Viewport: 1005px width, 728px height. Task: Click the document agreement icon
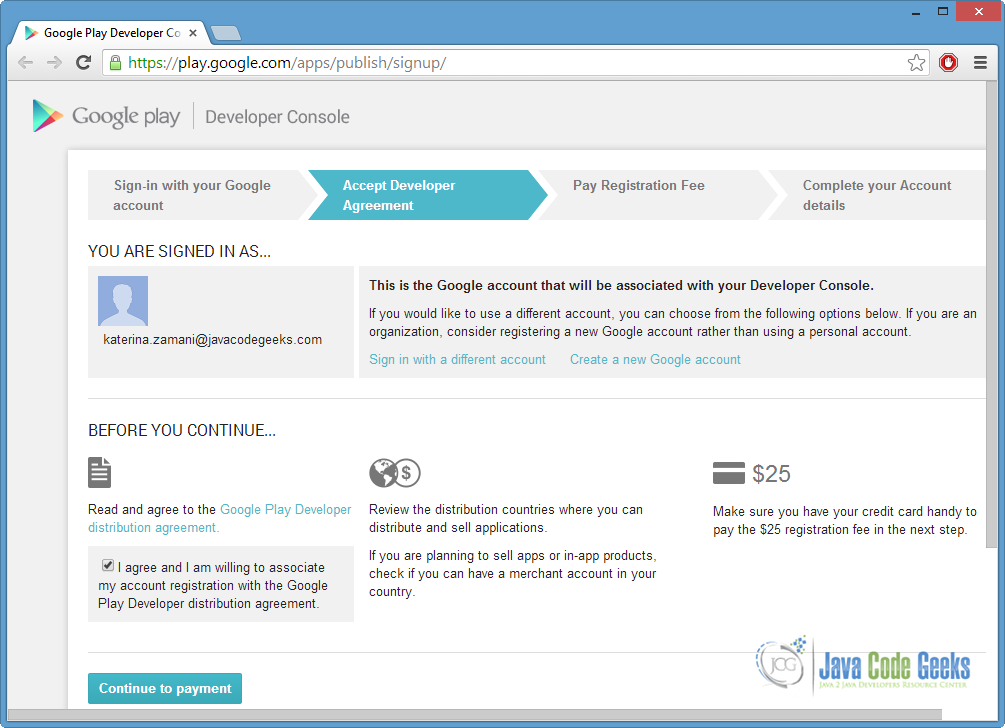[99, 473]
